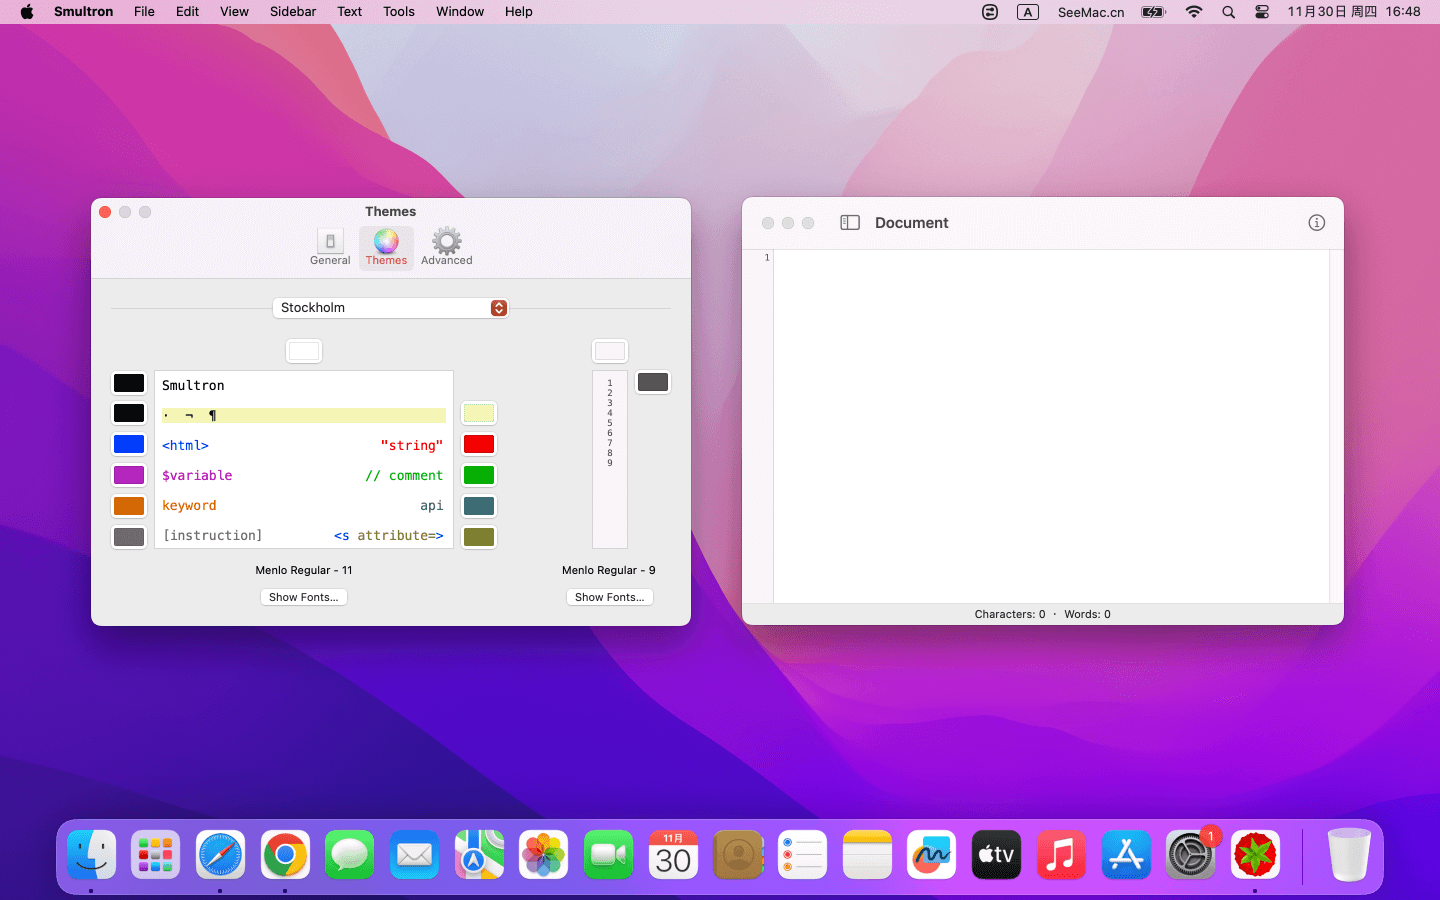
Task: Open Finder from the Dock
Action: pyautogui.click(x=91, y=855)
